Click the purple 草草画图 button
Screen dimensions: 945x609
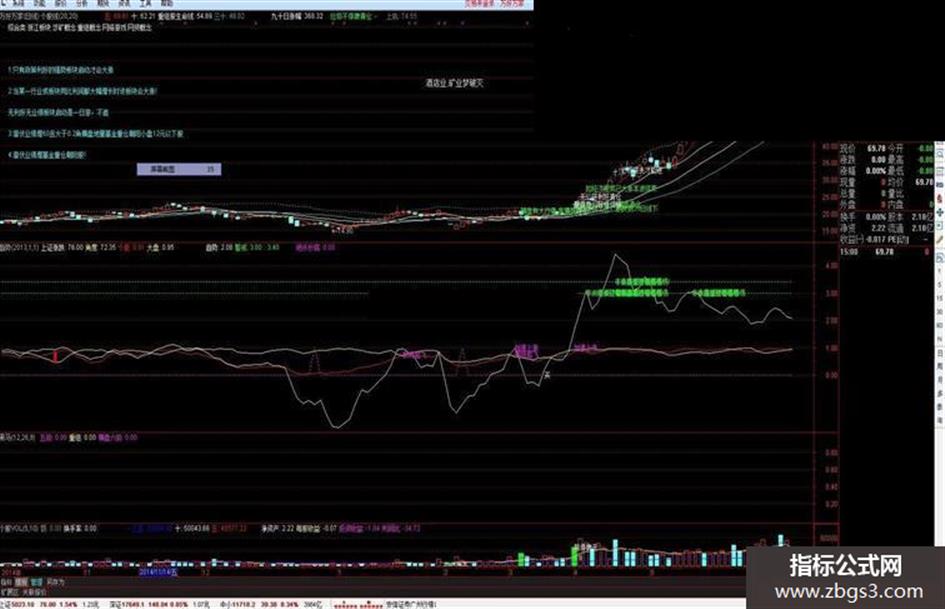pos(178,169)
